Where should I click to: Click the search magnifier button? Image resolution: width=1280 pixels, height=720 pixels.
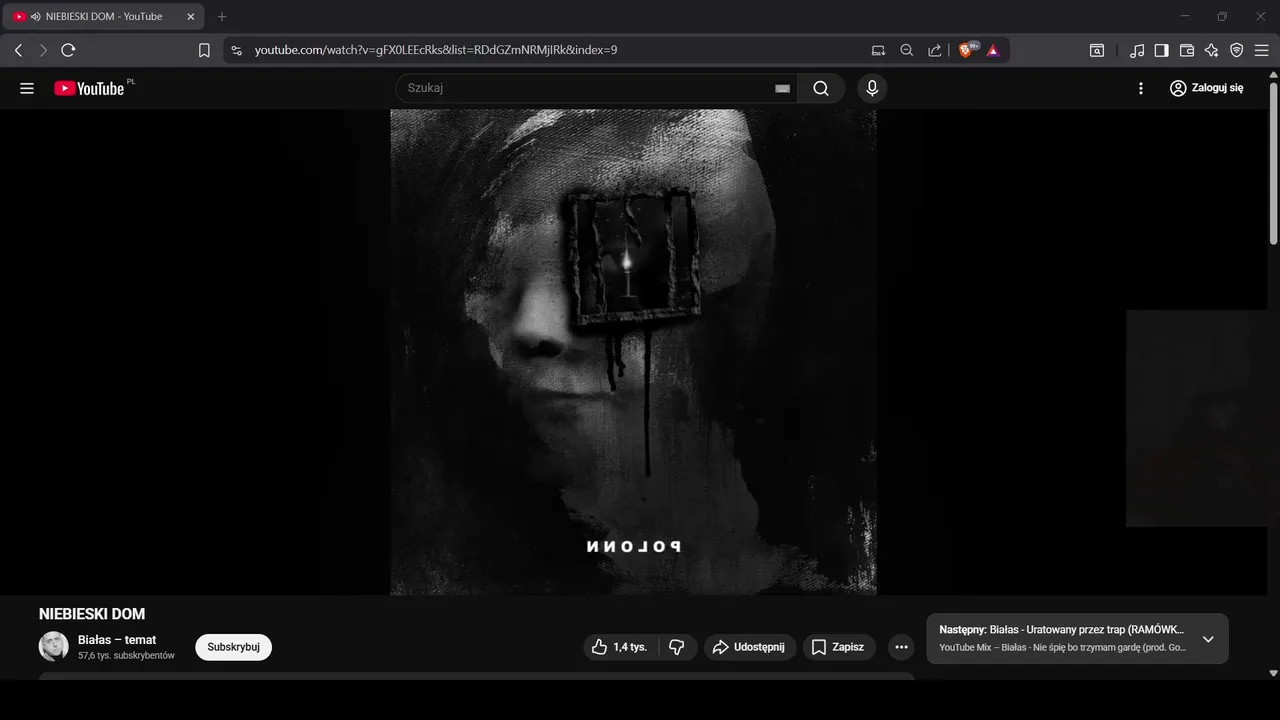point(821,88)
